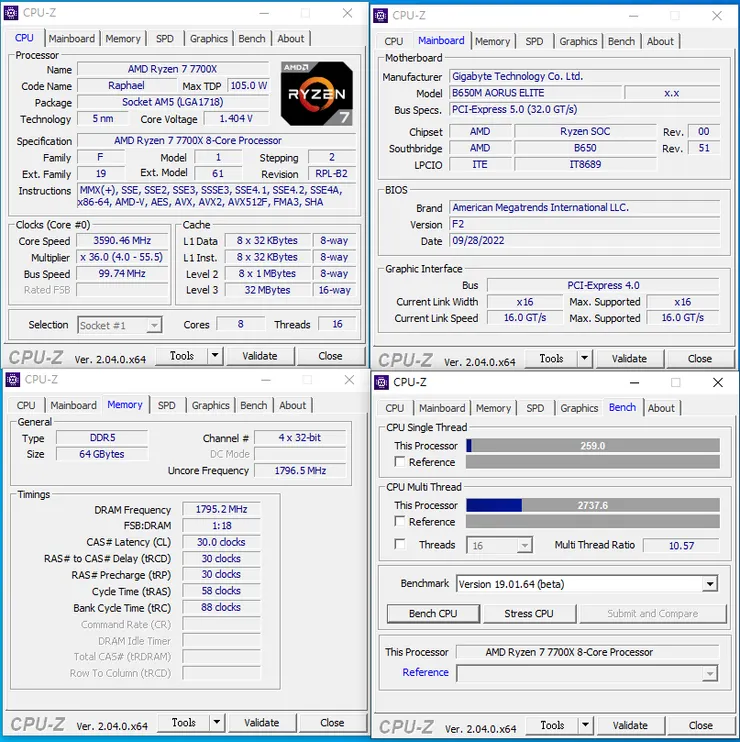Open SPD tab in Bench window
Screen dimensions: 740x742
[535, 408]
